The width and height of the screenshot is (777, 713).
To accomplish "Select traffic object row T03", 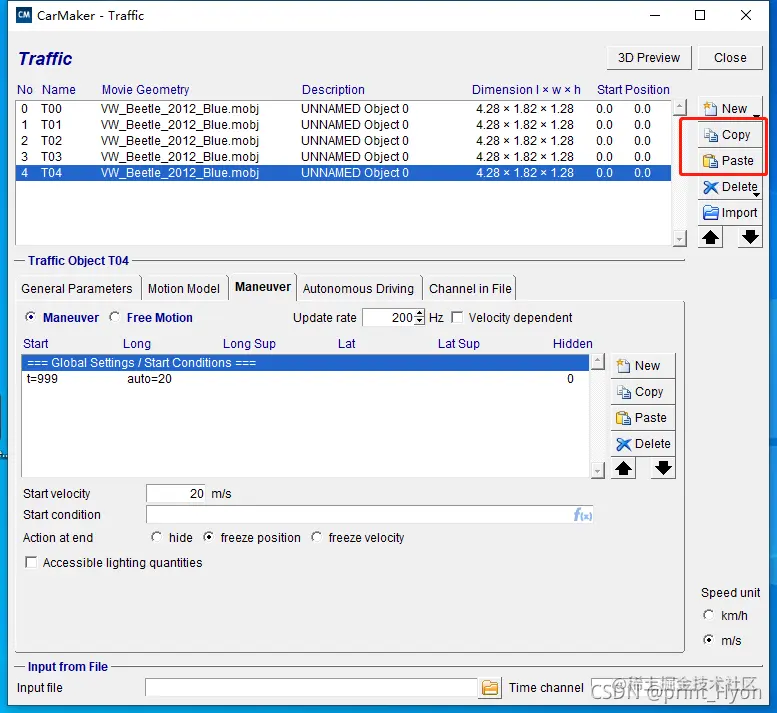I will (343, 157).
